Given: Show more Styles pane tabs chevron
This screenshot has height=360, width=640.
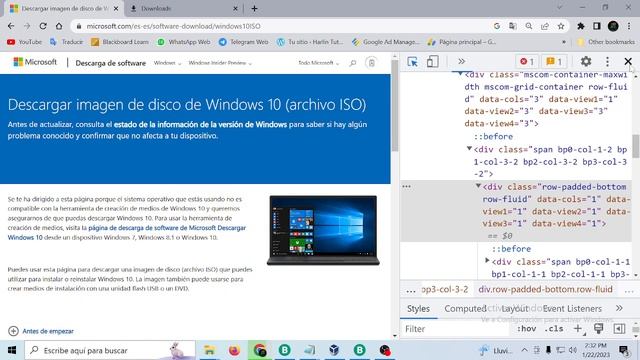Looking at the screenshot, I should [x=619, y=308].
